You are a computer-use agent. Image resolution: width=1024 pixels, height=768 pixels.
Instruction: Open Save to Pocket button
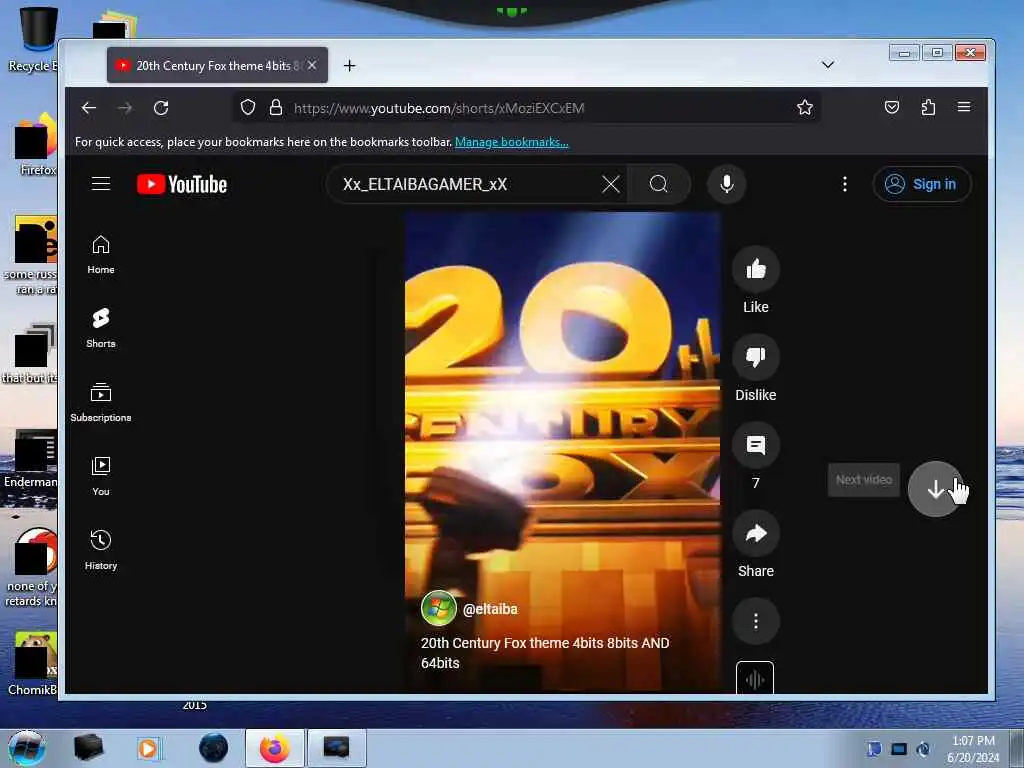click(x=891, y=107)
